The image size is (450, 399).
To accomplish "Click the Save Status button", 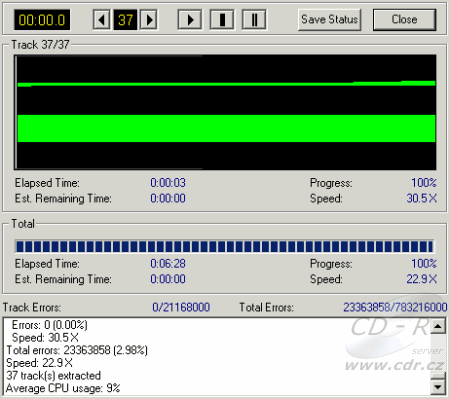I will [x=329, y=20].
